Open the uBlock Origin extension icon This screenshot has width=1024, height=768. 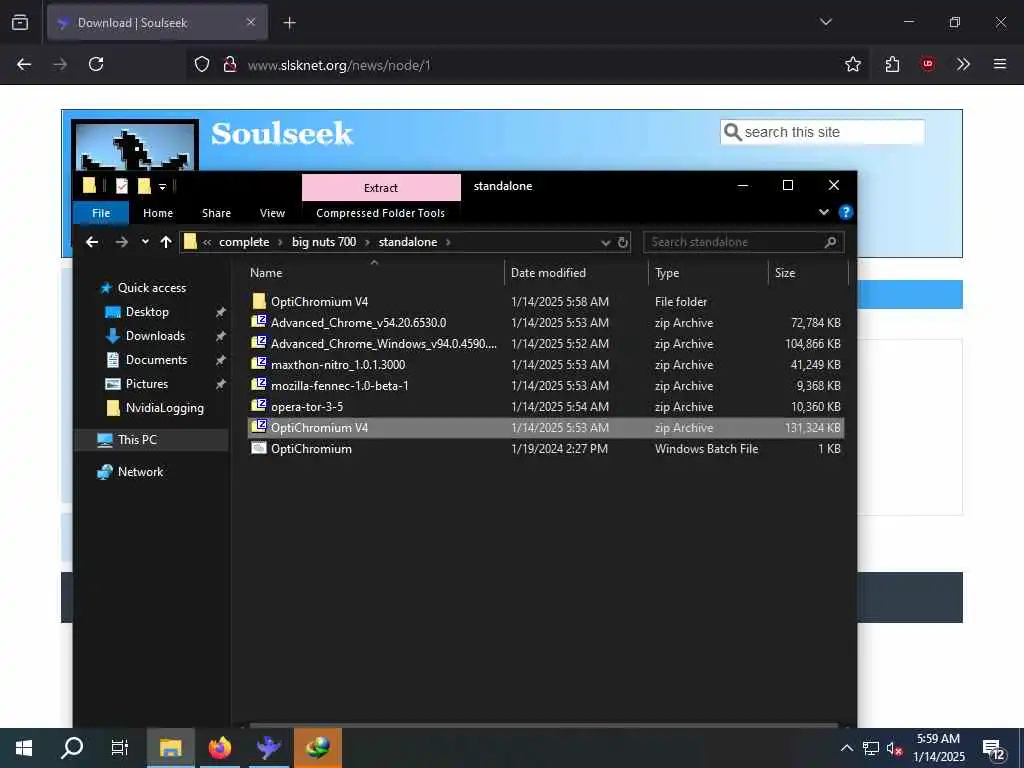(927, 64)
